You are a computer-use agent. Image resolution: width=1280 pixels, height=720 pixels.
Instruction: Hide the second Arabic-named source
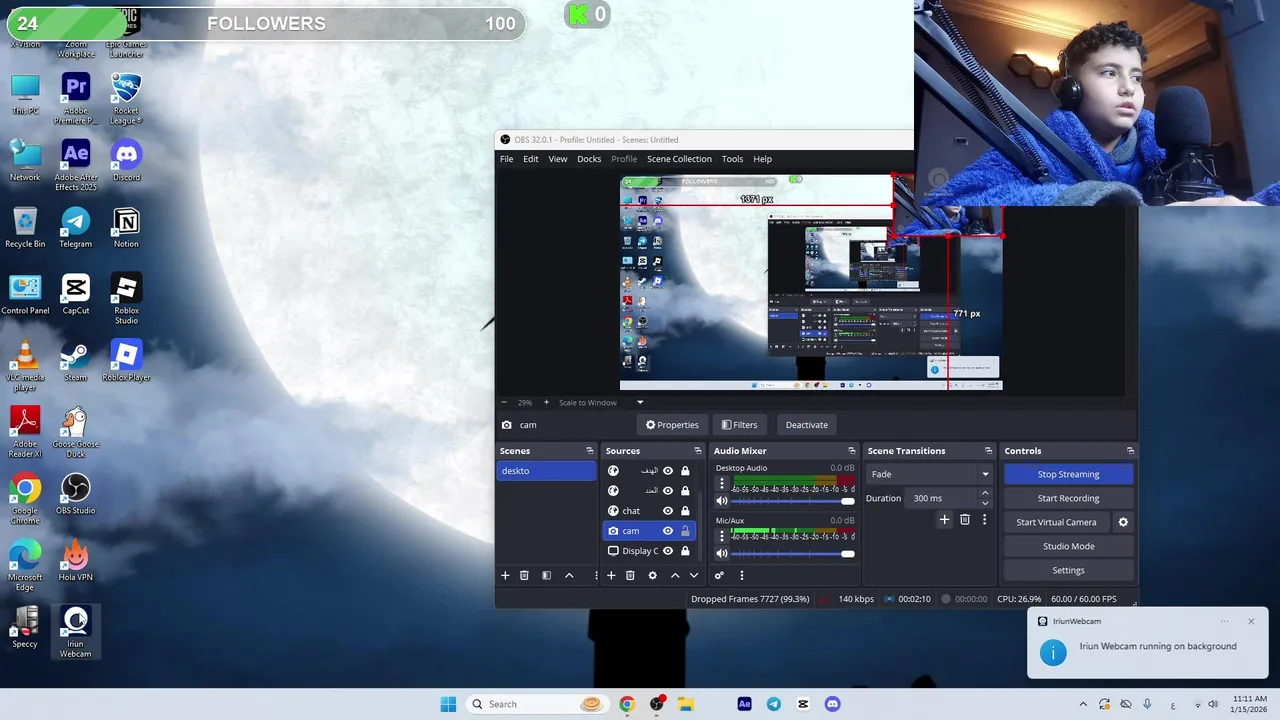point(668,491)
